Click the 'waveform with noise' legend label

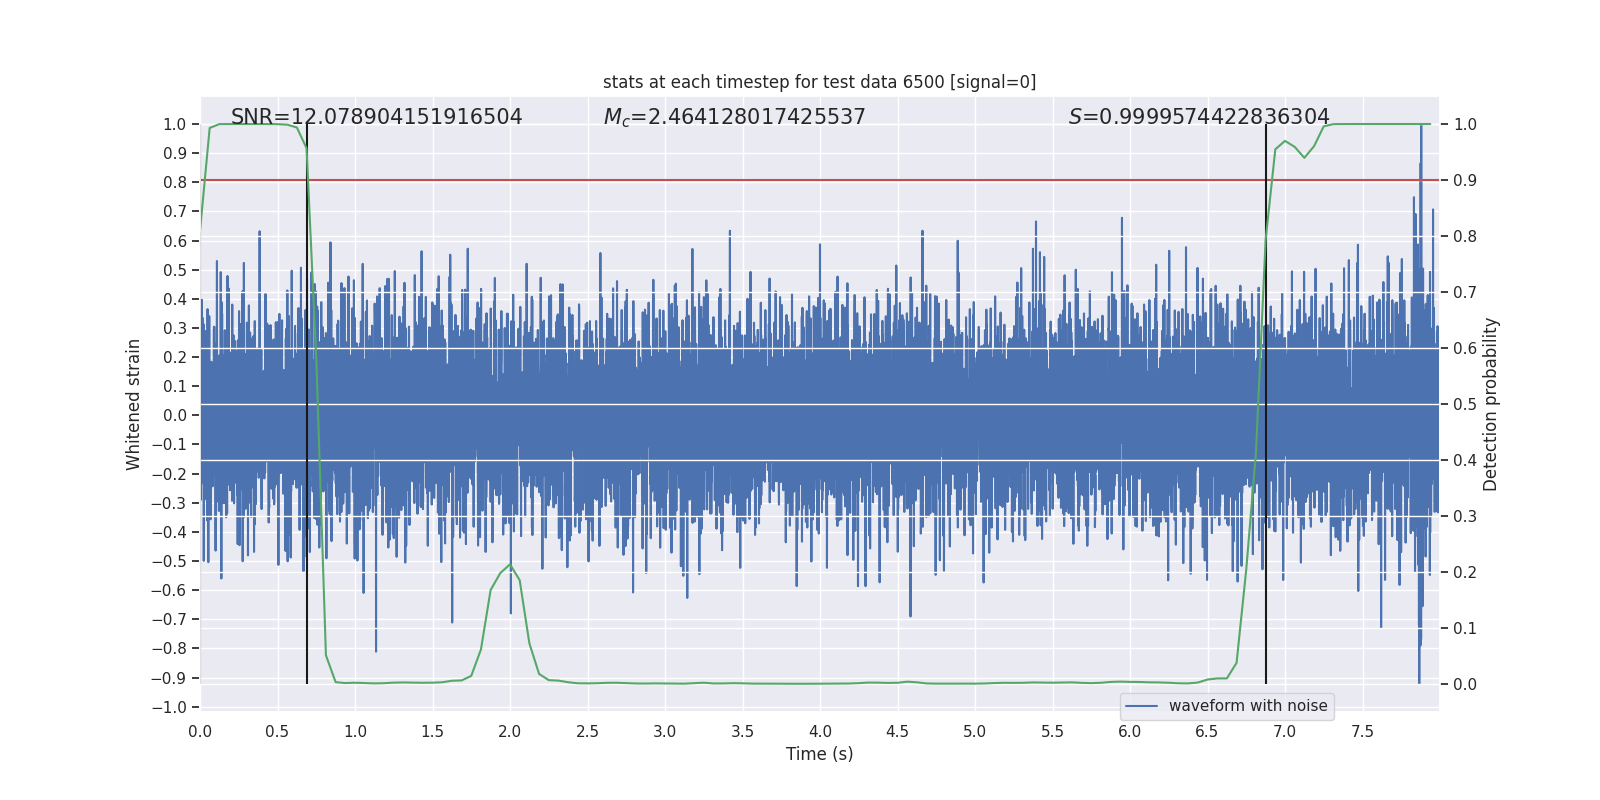pos(1247,706)
